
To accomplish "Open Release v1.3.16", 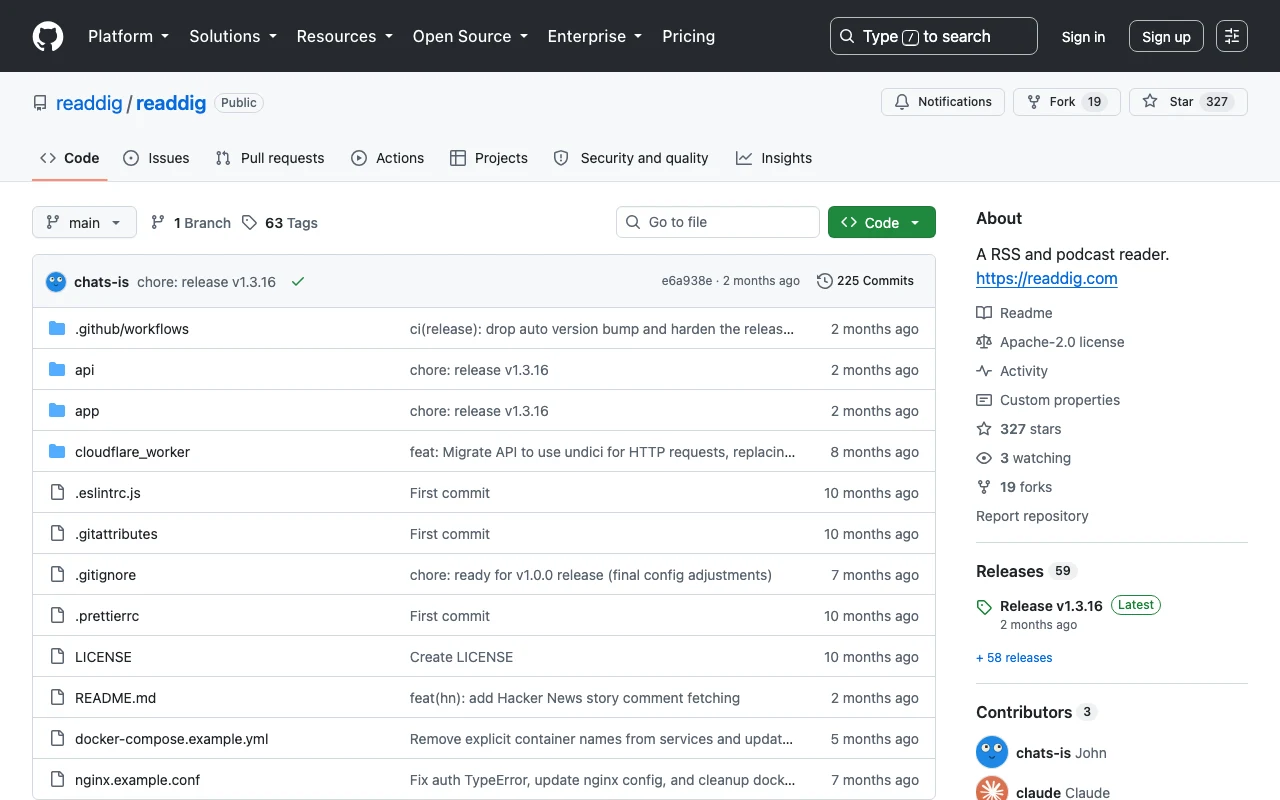I will [x=1051, y=606].
